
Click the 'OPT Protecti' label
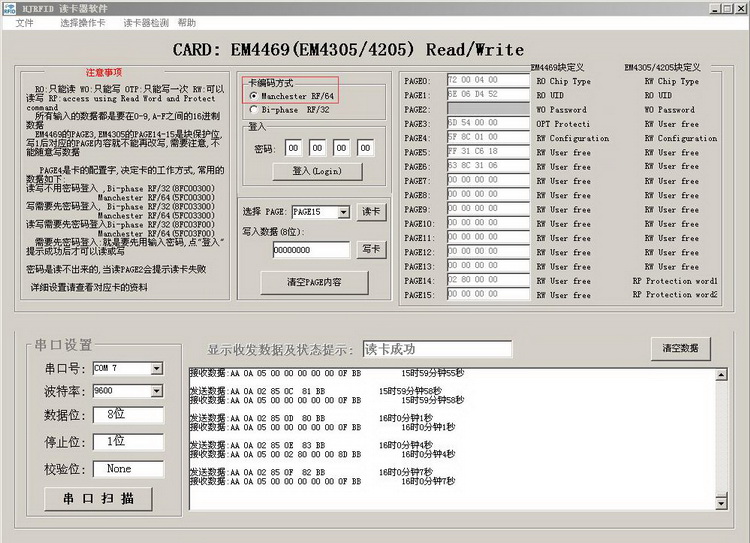(563, 124)
